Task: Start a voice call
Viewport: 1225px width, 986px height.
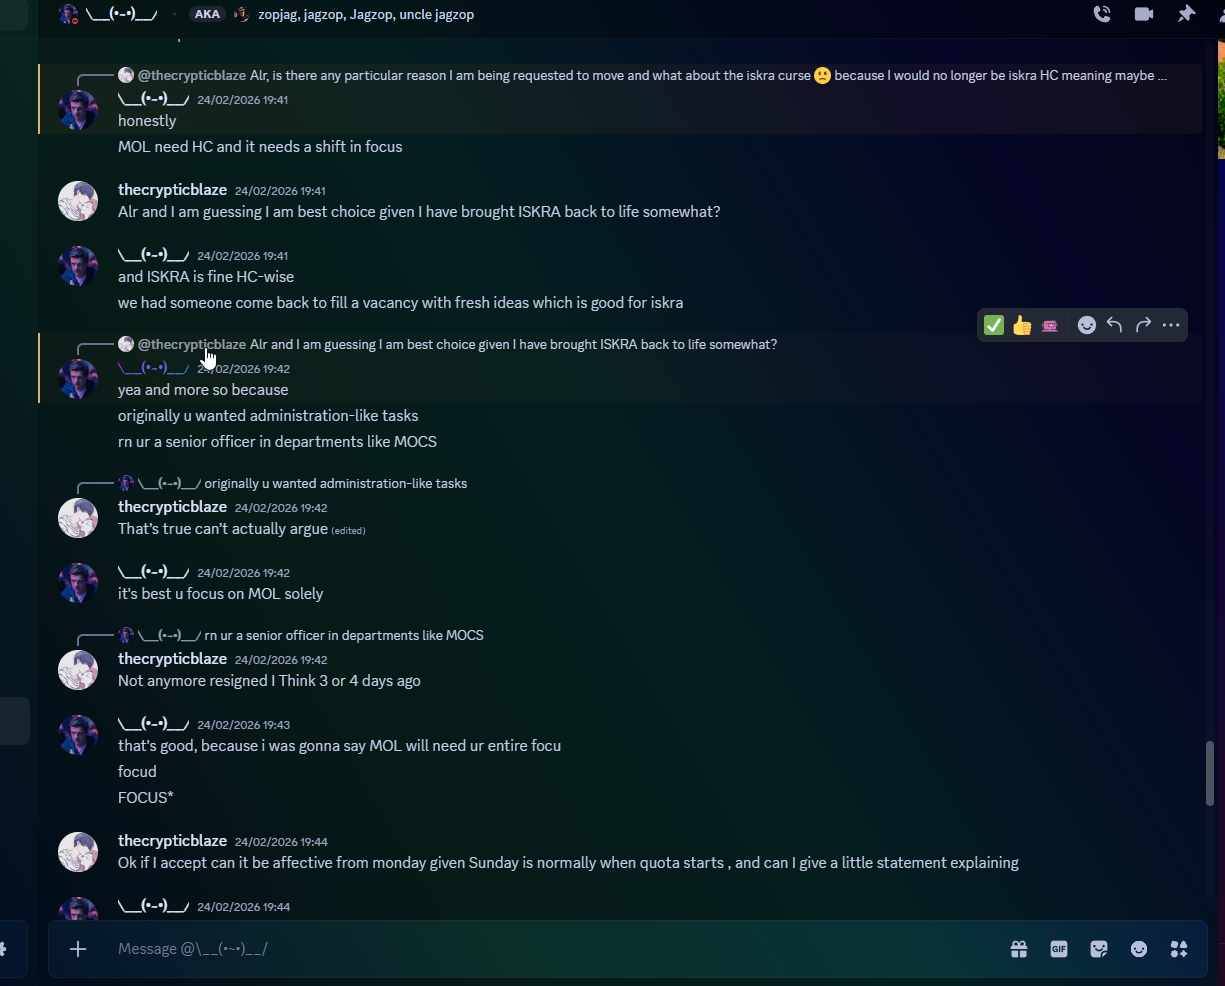Action: [x=1102, y=14]
